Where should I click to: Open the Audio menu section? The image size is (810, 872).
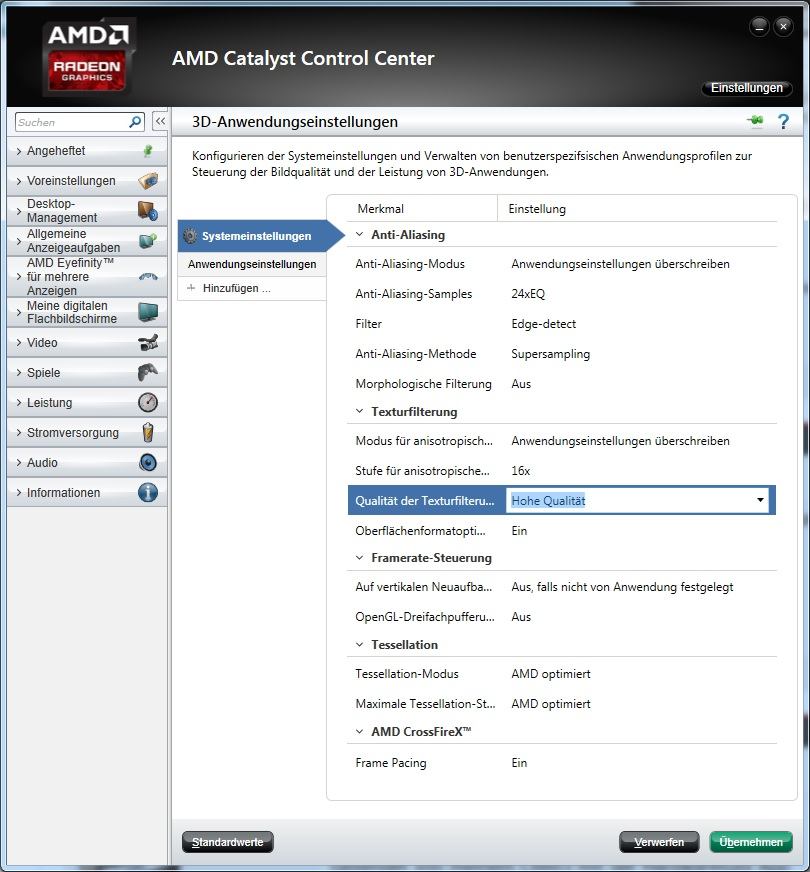(x=87, y=463)
